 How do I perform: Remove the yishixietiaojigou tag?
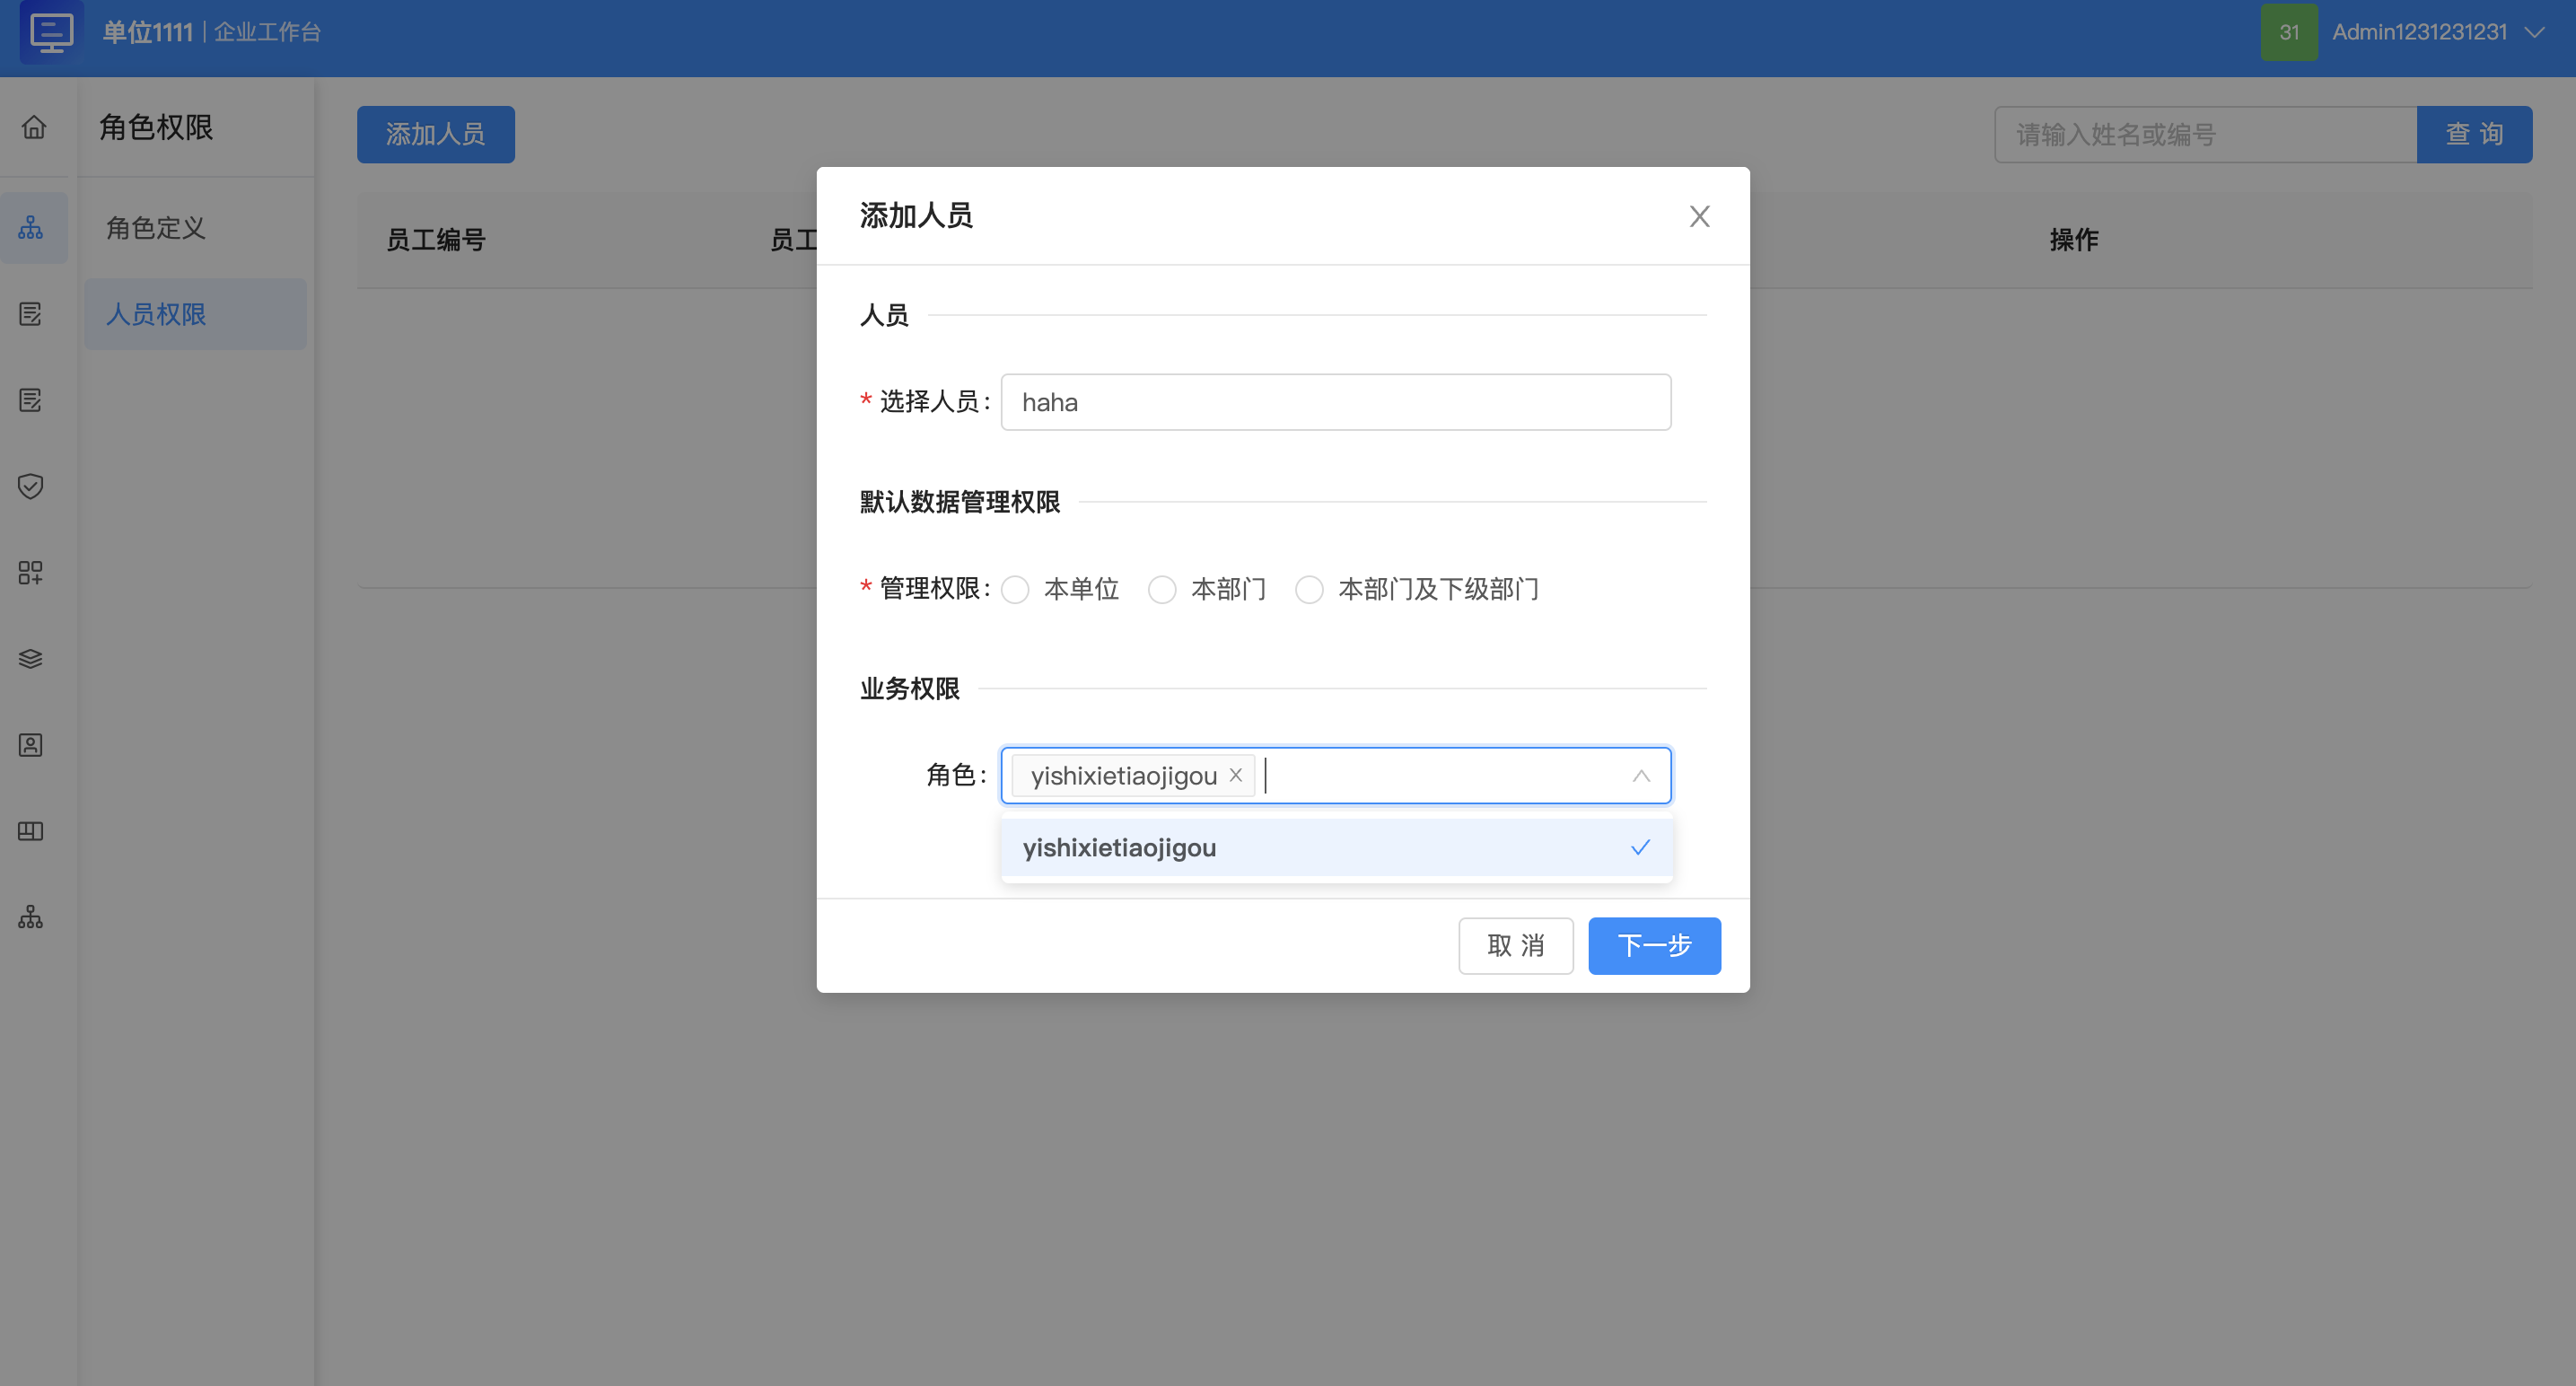point(1236,775)
